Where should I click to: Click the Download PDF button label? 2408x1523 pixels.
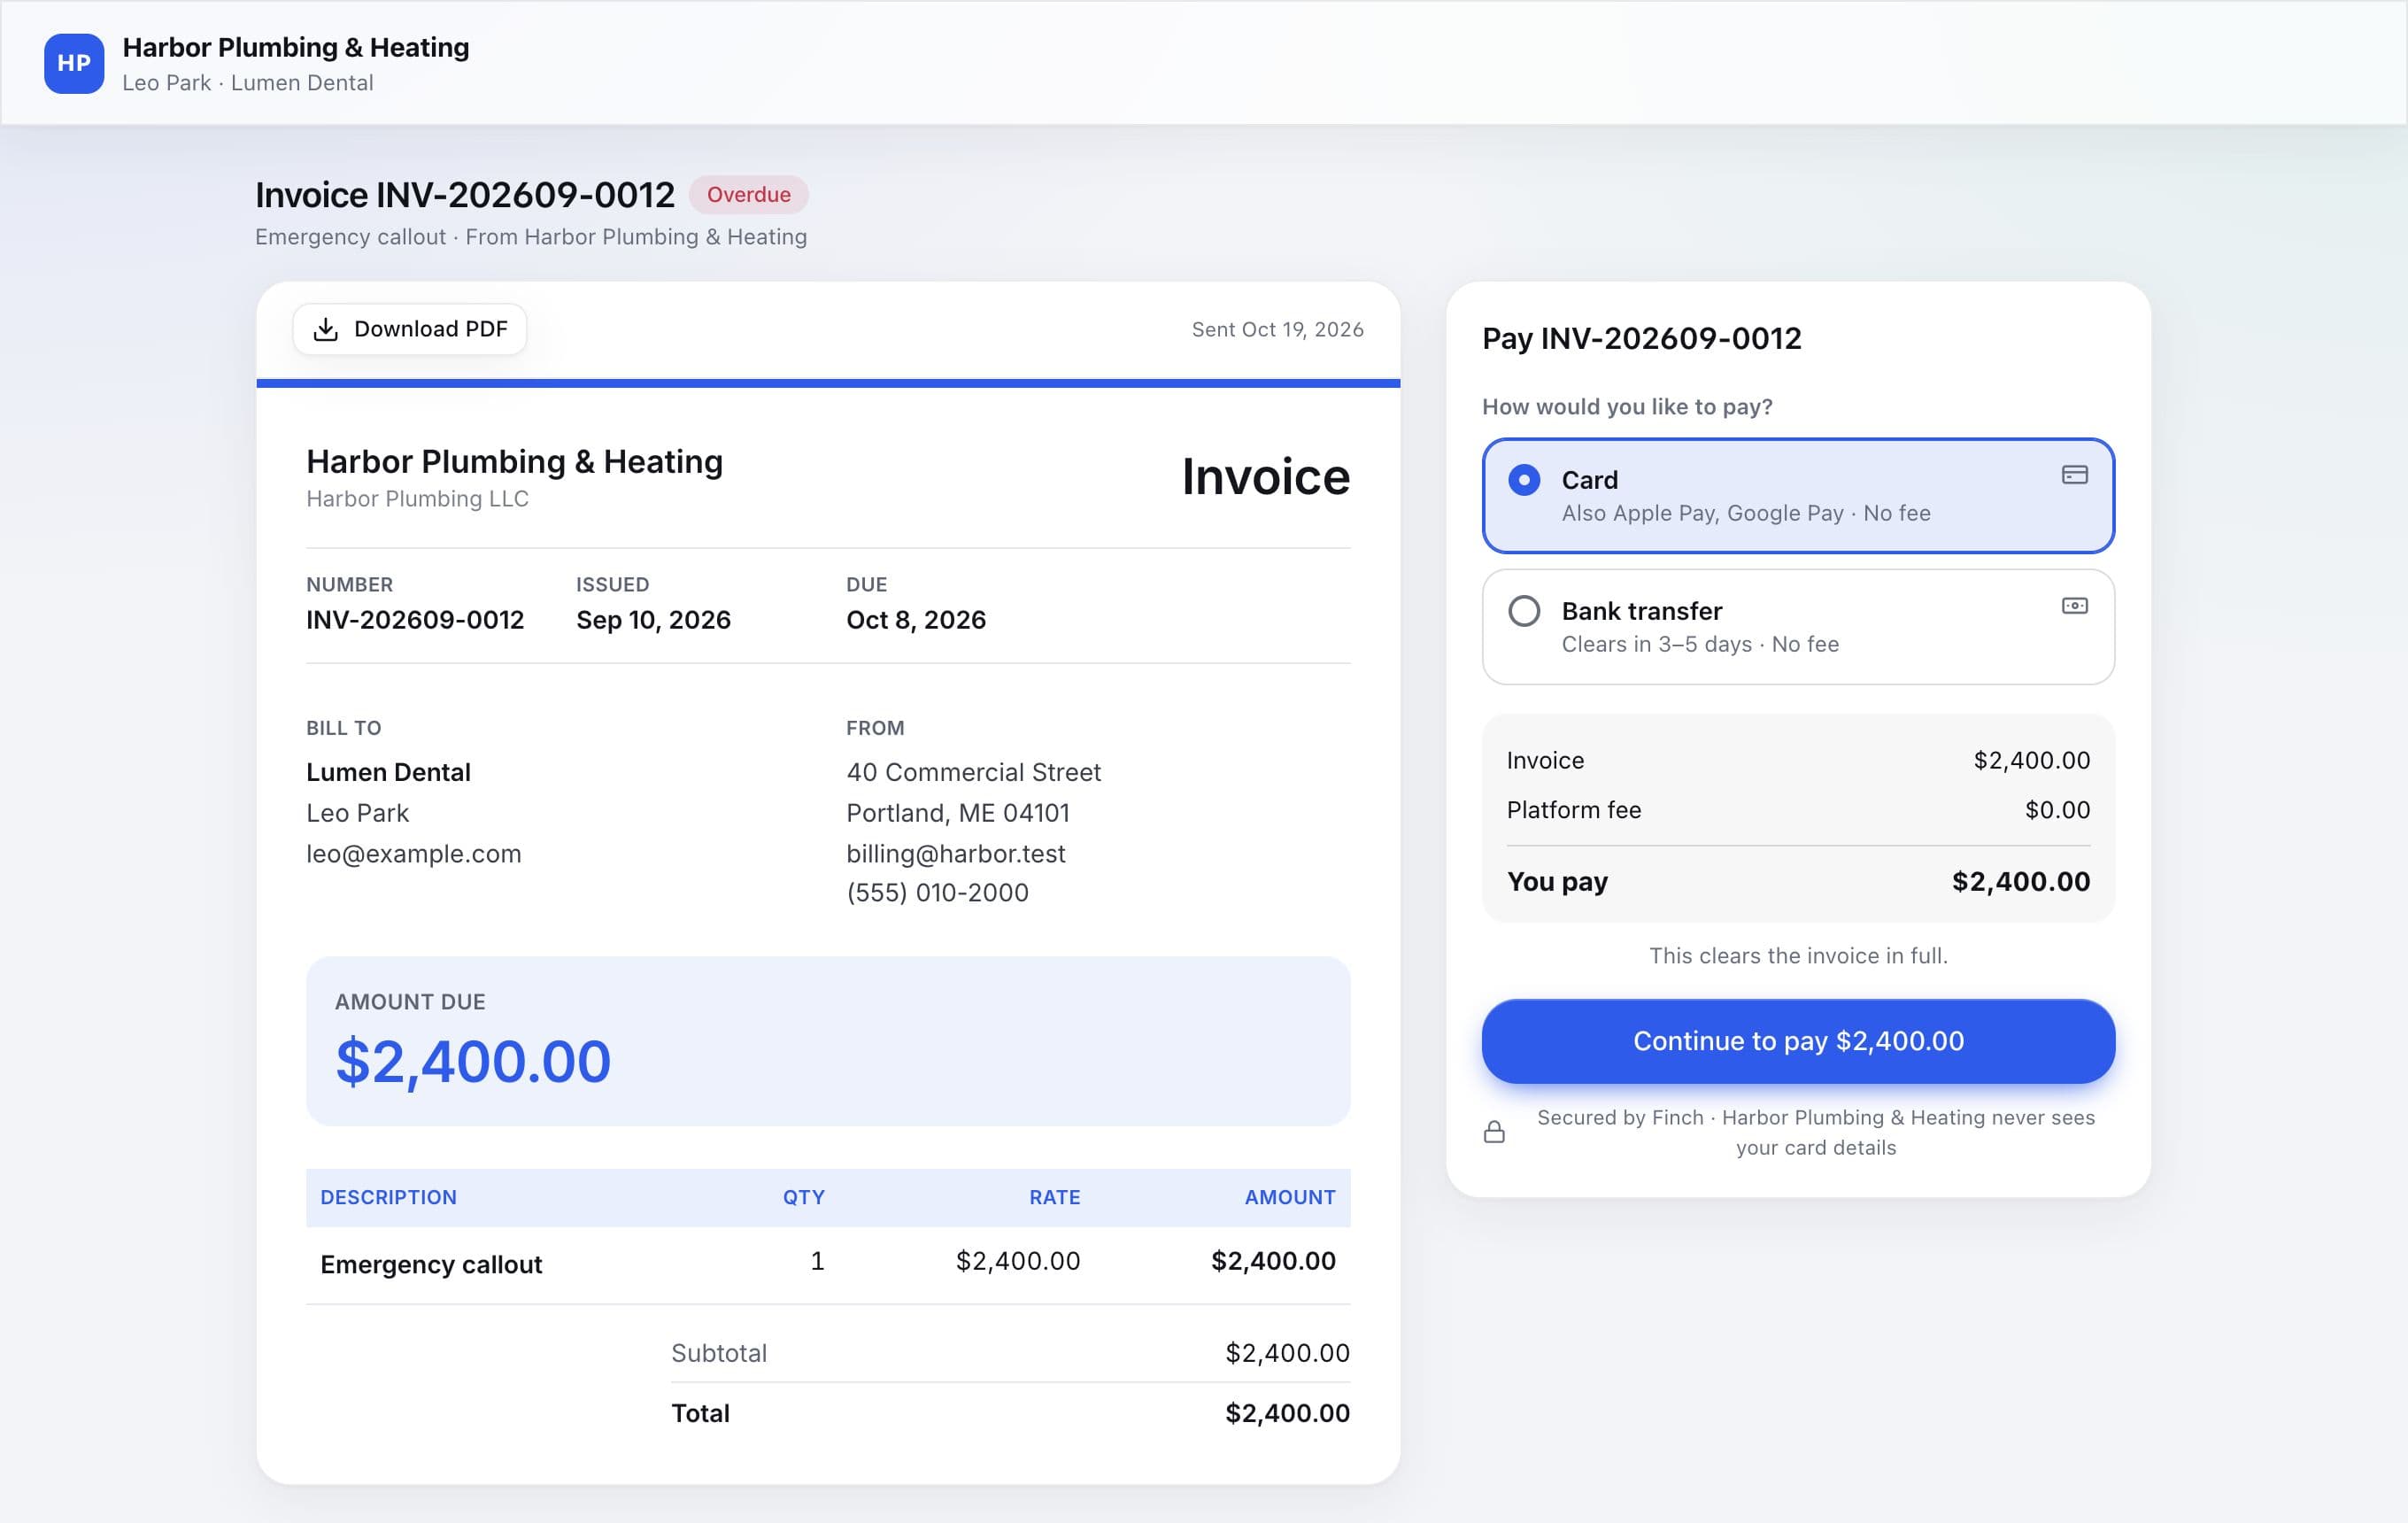click(431, 329)
